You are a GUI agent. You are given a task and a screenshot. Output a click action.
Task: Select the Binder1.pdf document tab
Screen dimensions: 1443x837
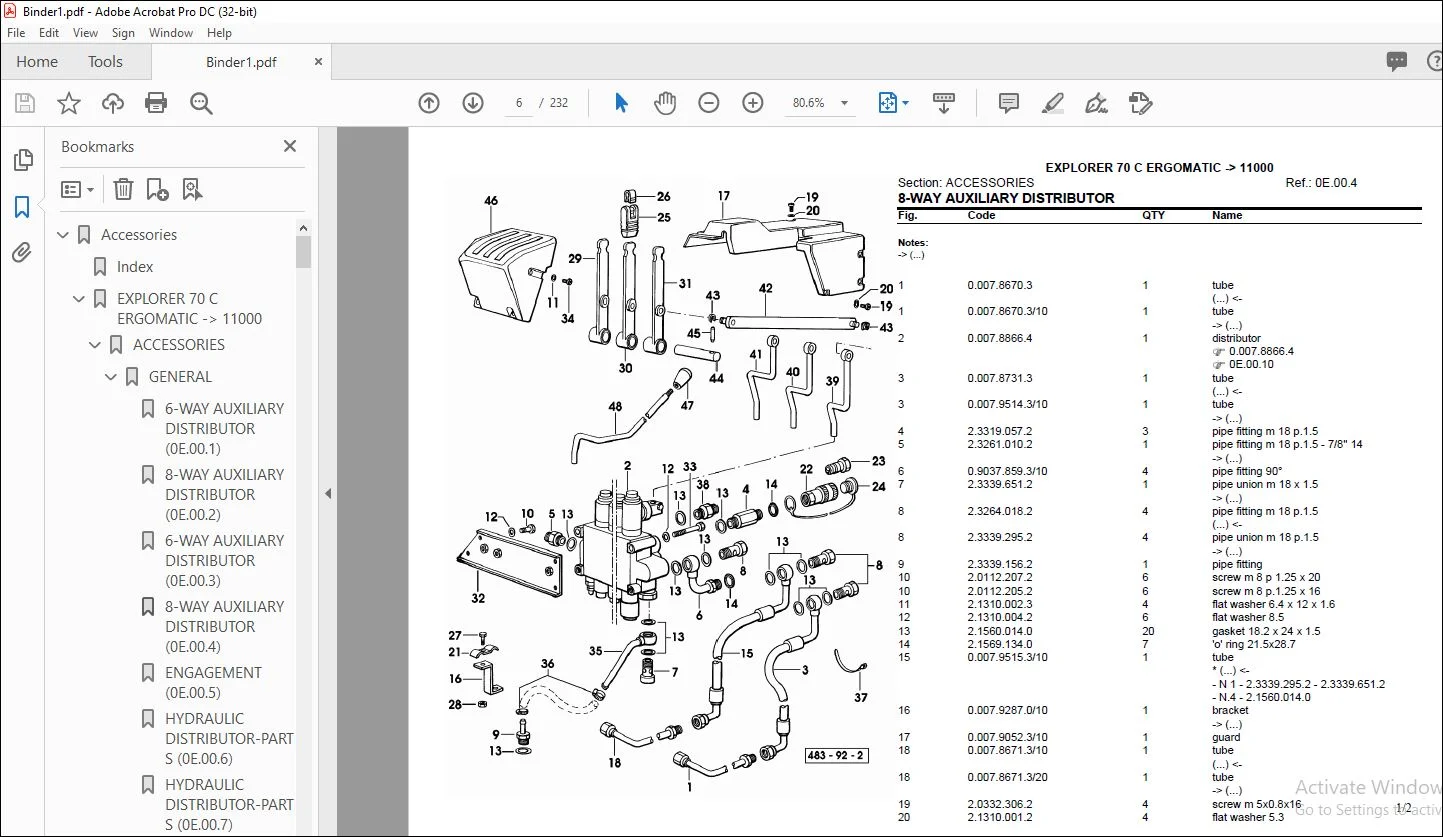coord(241,62)
